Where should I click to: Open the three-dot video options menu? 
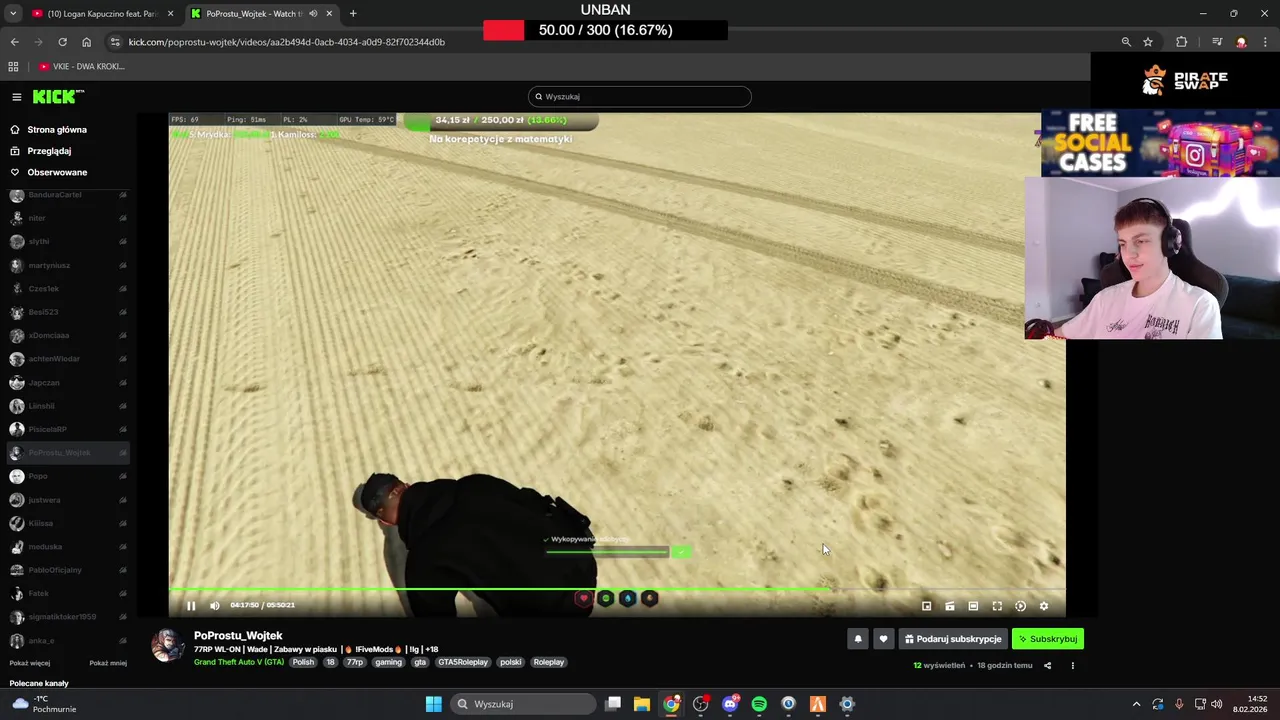(x=1073, y=666)
